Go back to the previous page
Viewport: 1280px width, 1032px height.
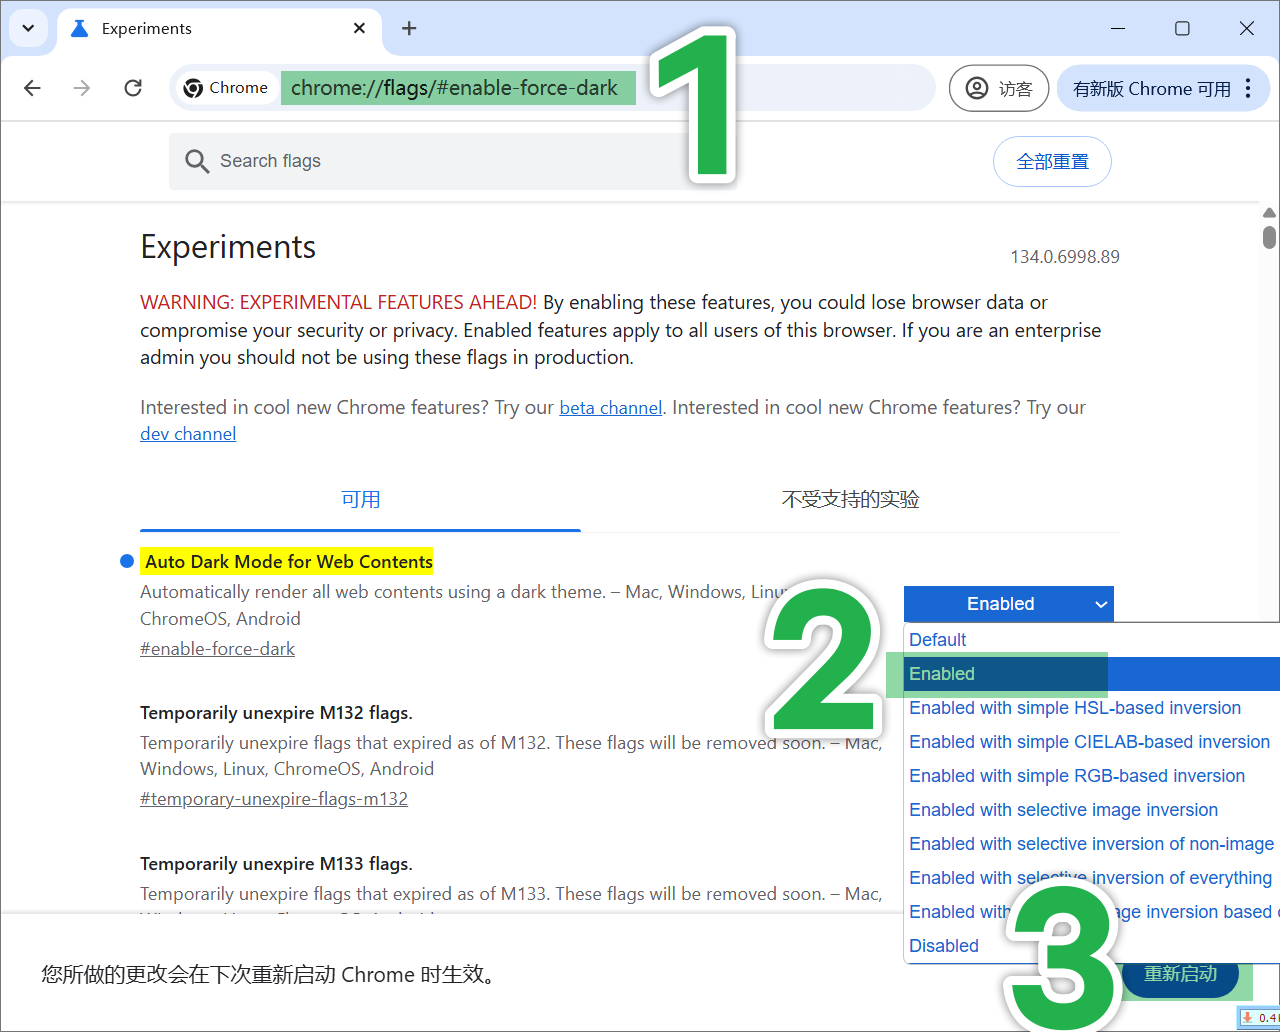32,88
